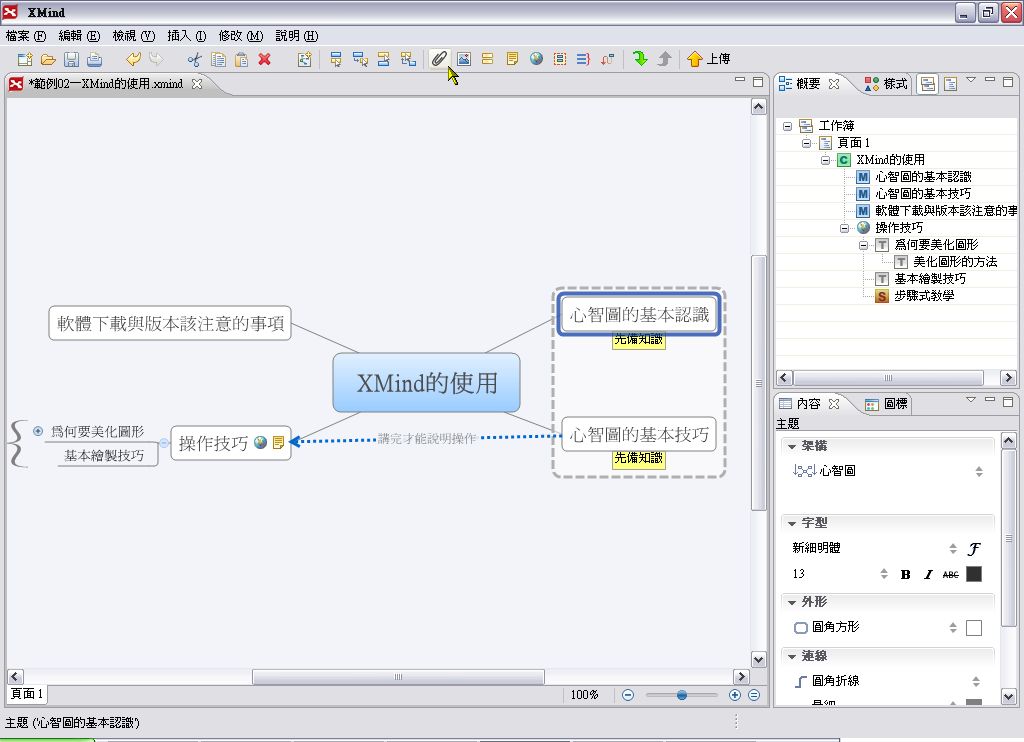Image resolution: width=1024 pixels, height=742 pixels.
Task: Click the Insert subtopic toolbar icon
Action: [x=360, y=59]
